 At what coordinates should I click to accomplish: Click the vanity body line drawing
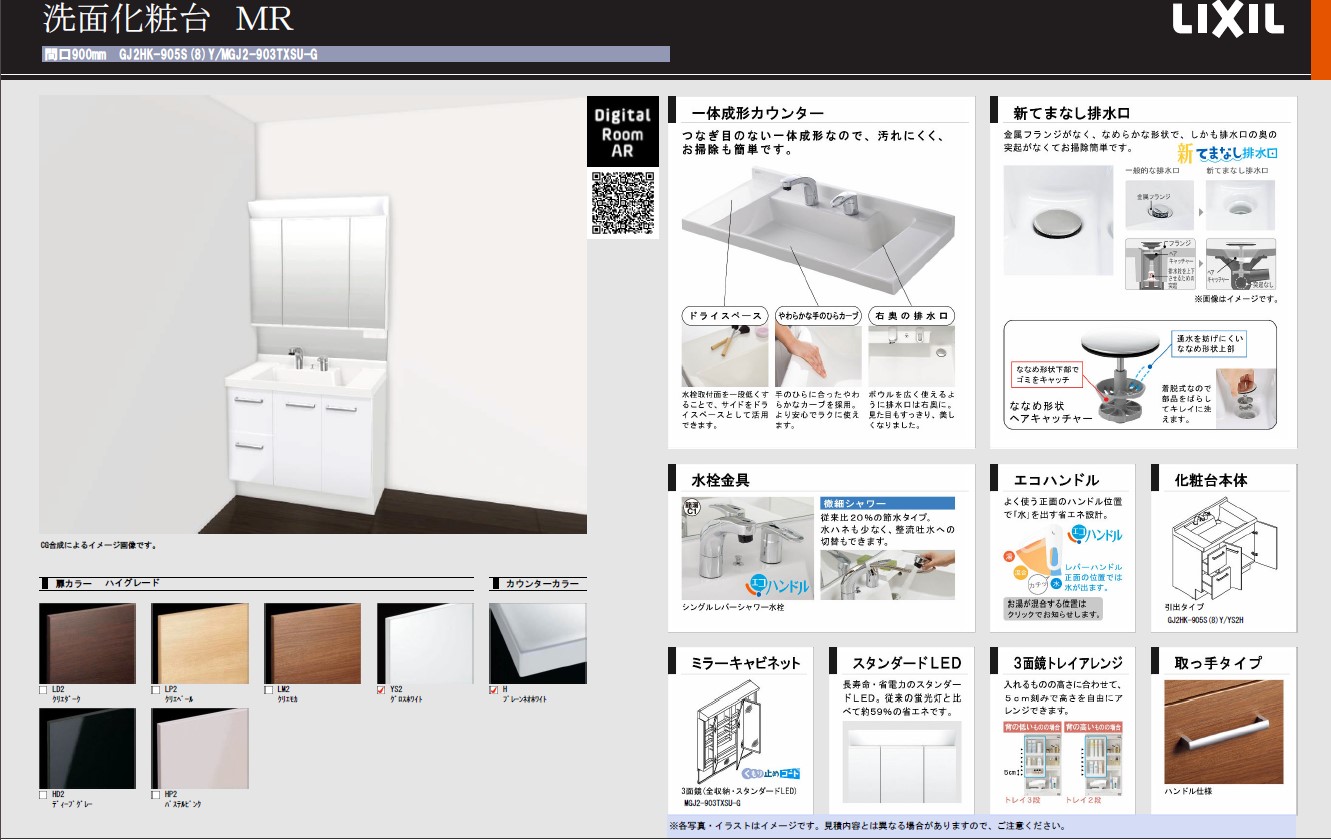(x=1227, y=546)
